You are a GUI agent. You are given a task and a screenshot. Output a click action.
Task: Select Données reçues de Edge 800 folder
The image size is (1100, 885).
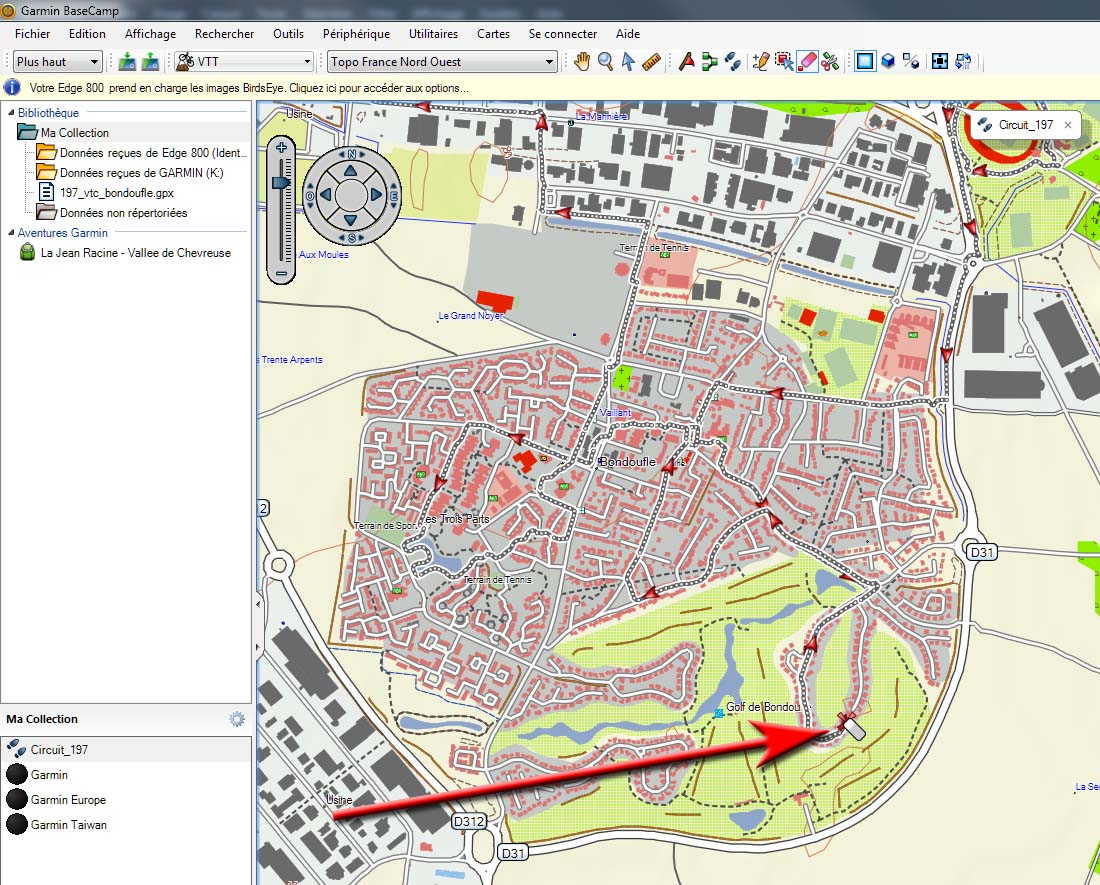point(153,152)
